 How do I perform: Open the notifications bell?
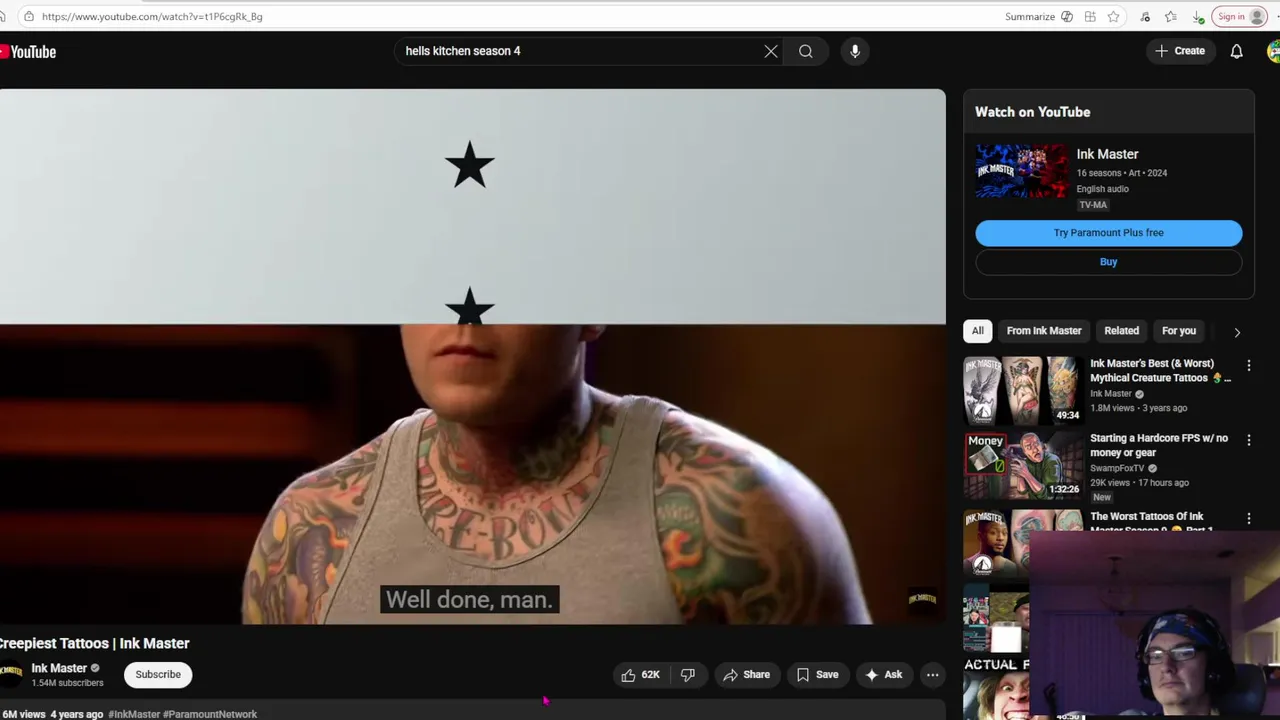tap(1237, 51)
